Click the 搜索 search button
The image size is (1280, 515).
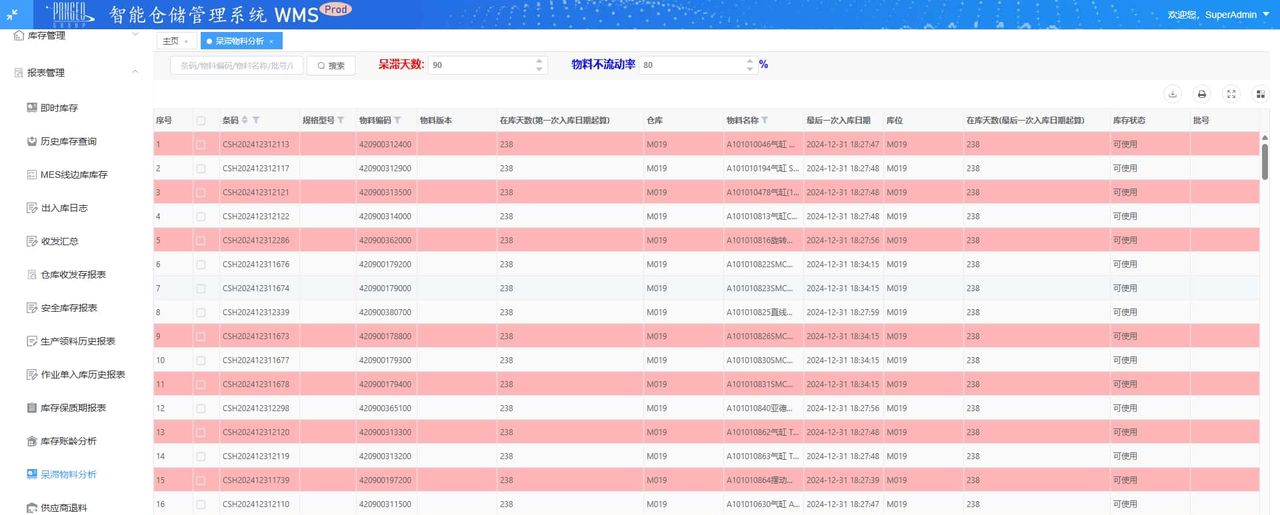coord(331,65)
